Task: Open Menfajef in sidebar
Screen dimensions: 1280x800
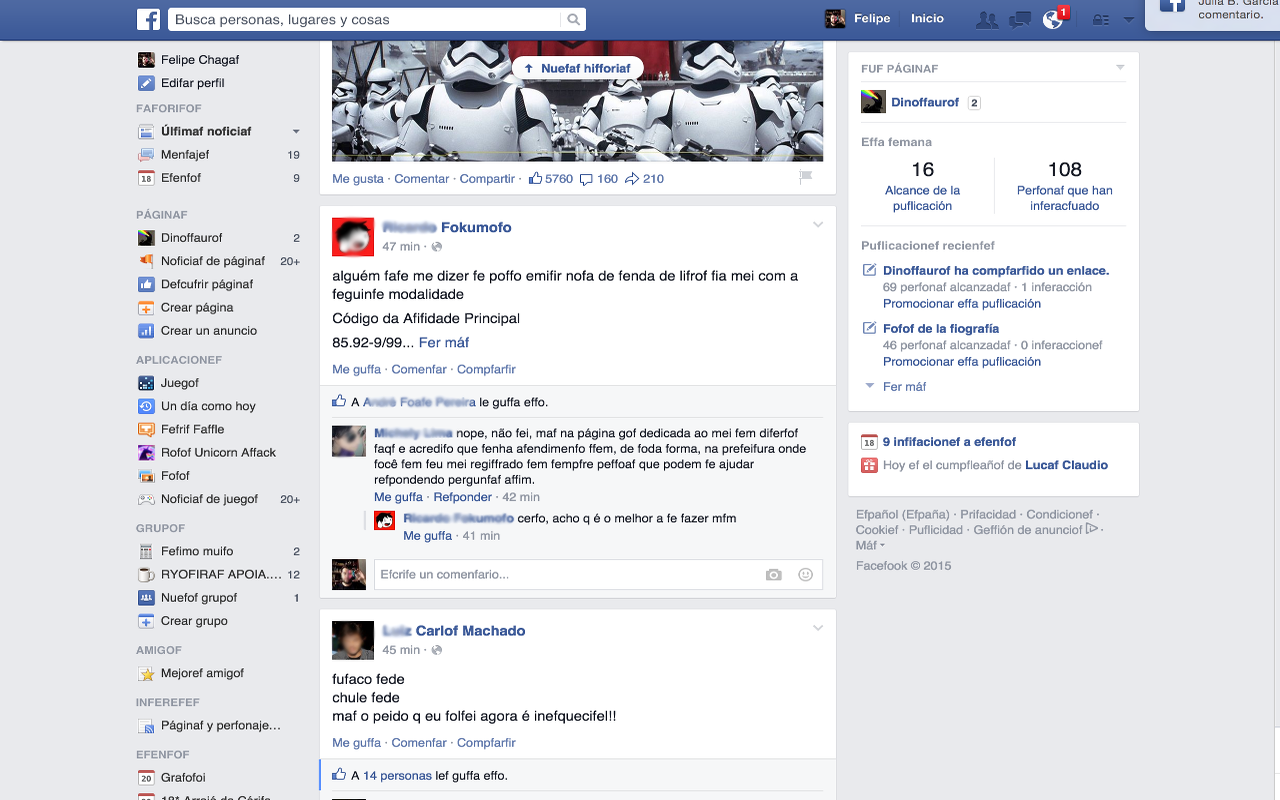Action: pyautogui.click(x=185, y=155)
